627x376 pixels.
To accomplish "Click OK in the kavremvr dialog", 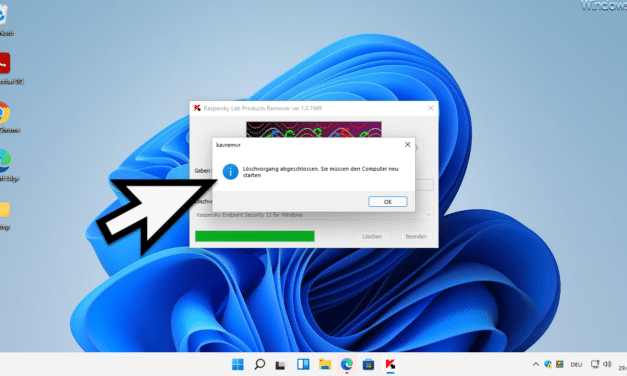I will 387,202.
